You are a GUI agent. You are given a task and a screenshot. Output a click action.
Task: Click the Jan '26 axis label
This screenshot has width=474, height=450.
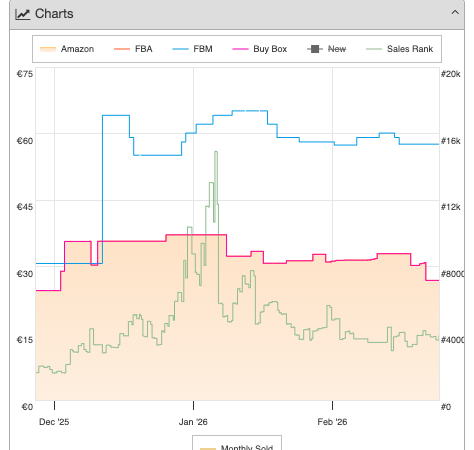(193, 422)
